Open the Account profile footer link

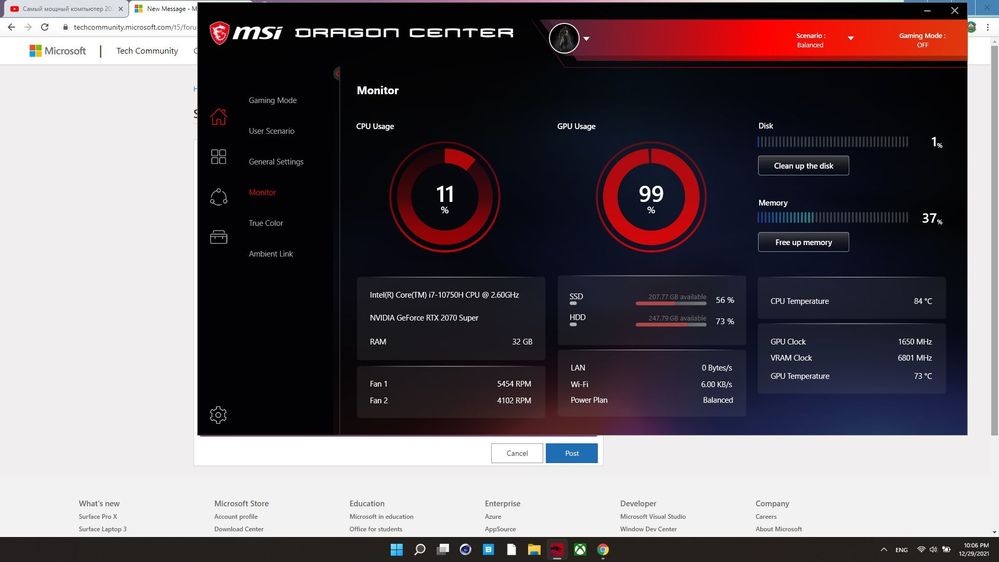tap(236, 516)
